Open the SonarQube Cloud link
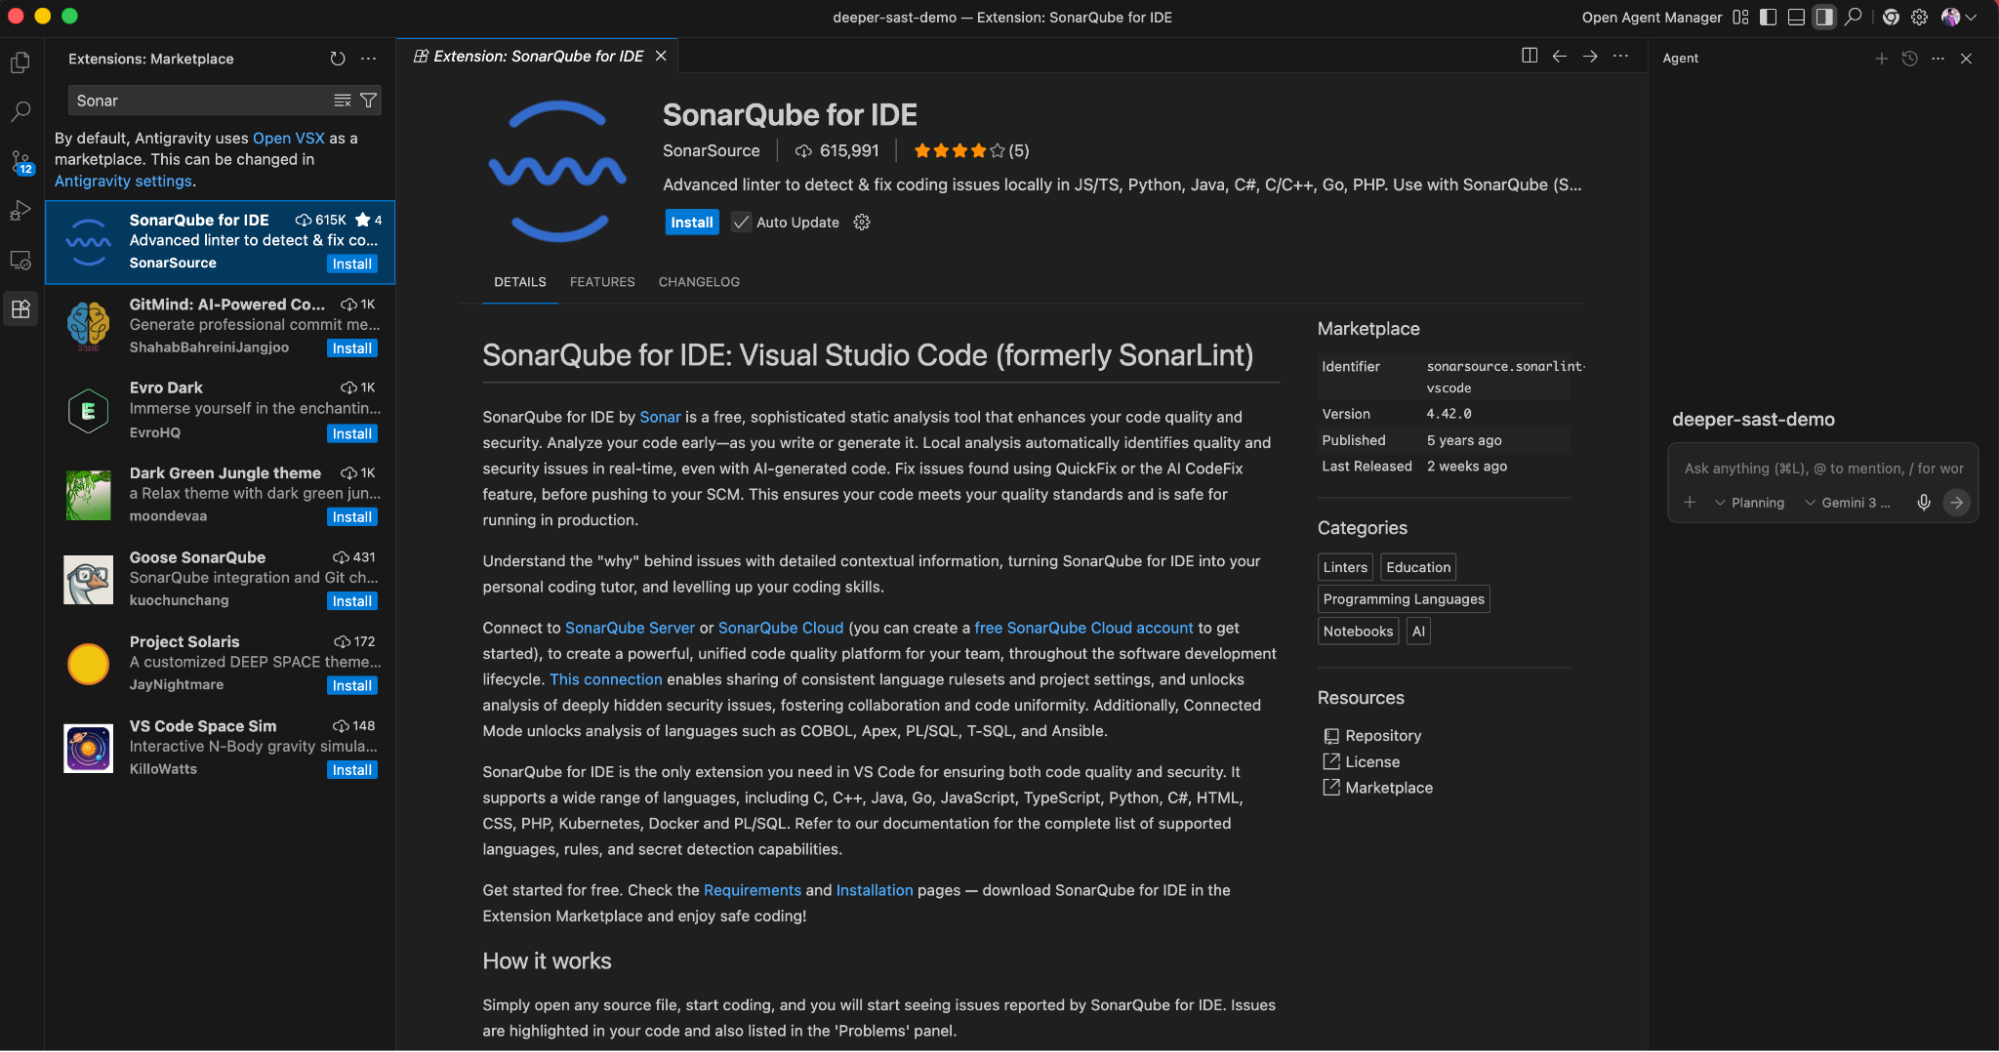Image resolution: width=1999 pixels, height=1052 pixels. [x=780, y=628]
